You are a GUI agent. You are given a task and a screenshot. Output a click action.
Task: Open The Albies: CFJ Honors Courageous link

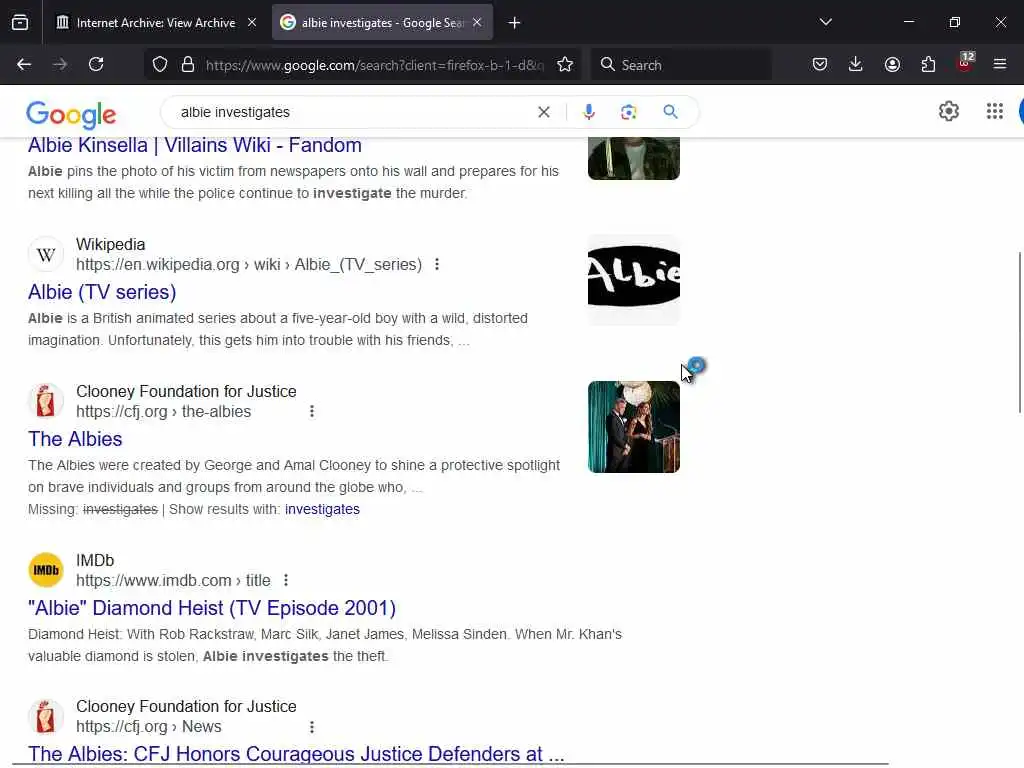[296, 754]
